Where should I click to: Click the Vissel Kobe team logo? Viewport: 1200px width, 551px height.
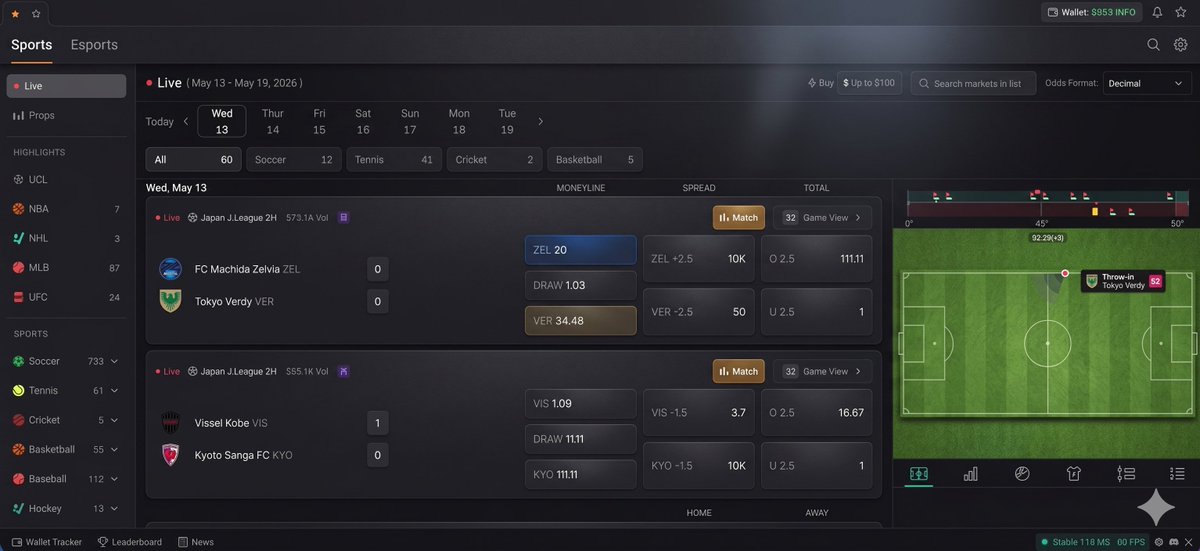pyautogui.click(x=170, y=423)
